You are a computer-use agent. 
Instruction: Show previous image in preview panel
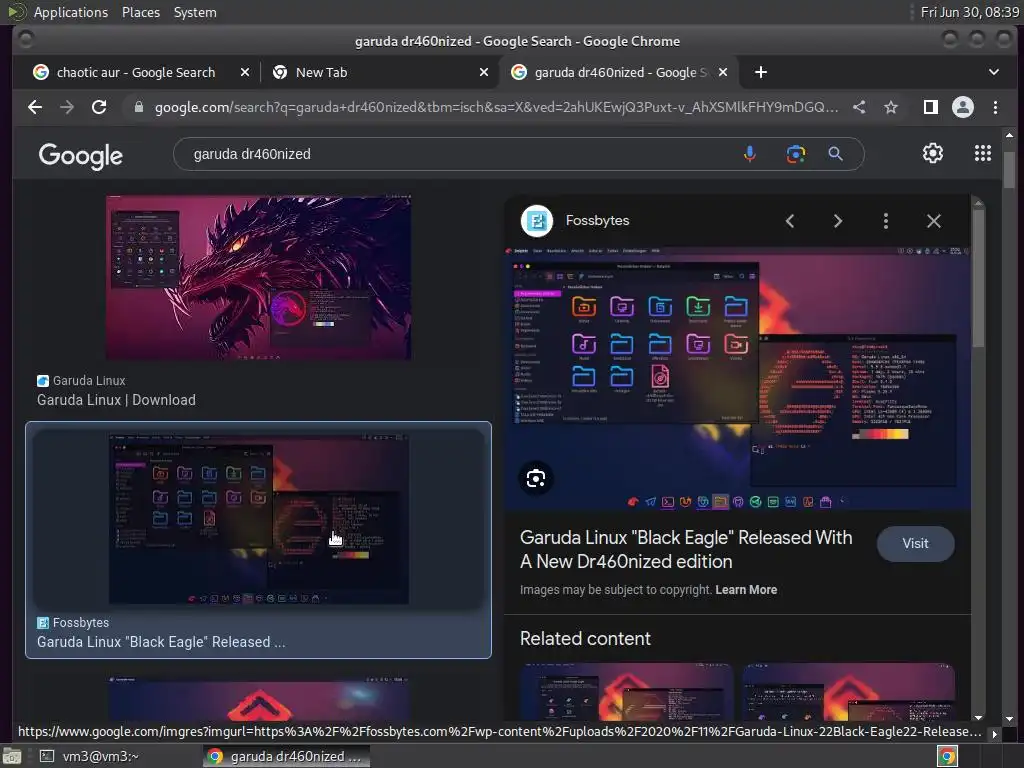(790, 221)
